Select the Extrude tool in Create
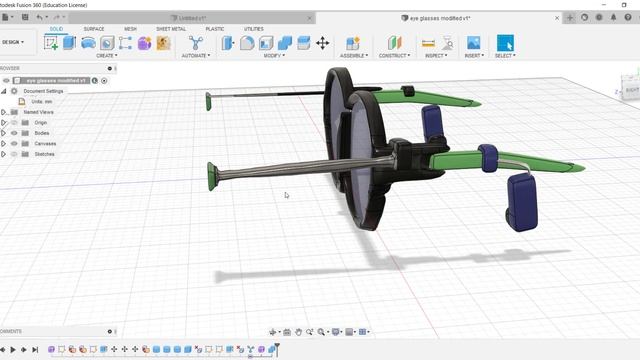Image resolution: width=640 pixels, height=360 pixels. (69, 43)
